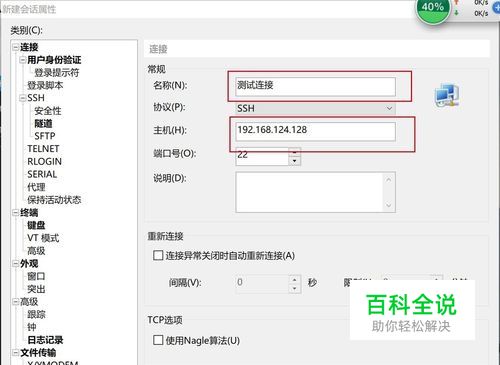Increase the 端口号 port number
The width and height of the screenshot is (500, 365).
(x=295, y=152)
